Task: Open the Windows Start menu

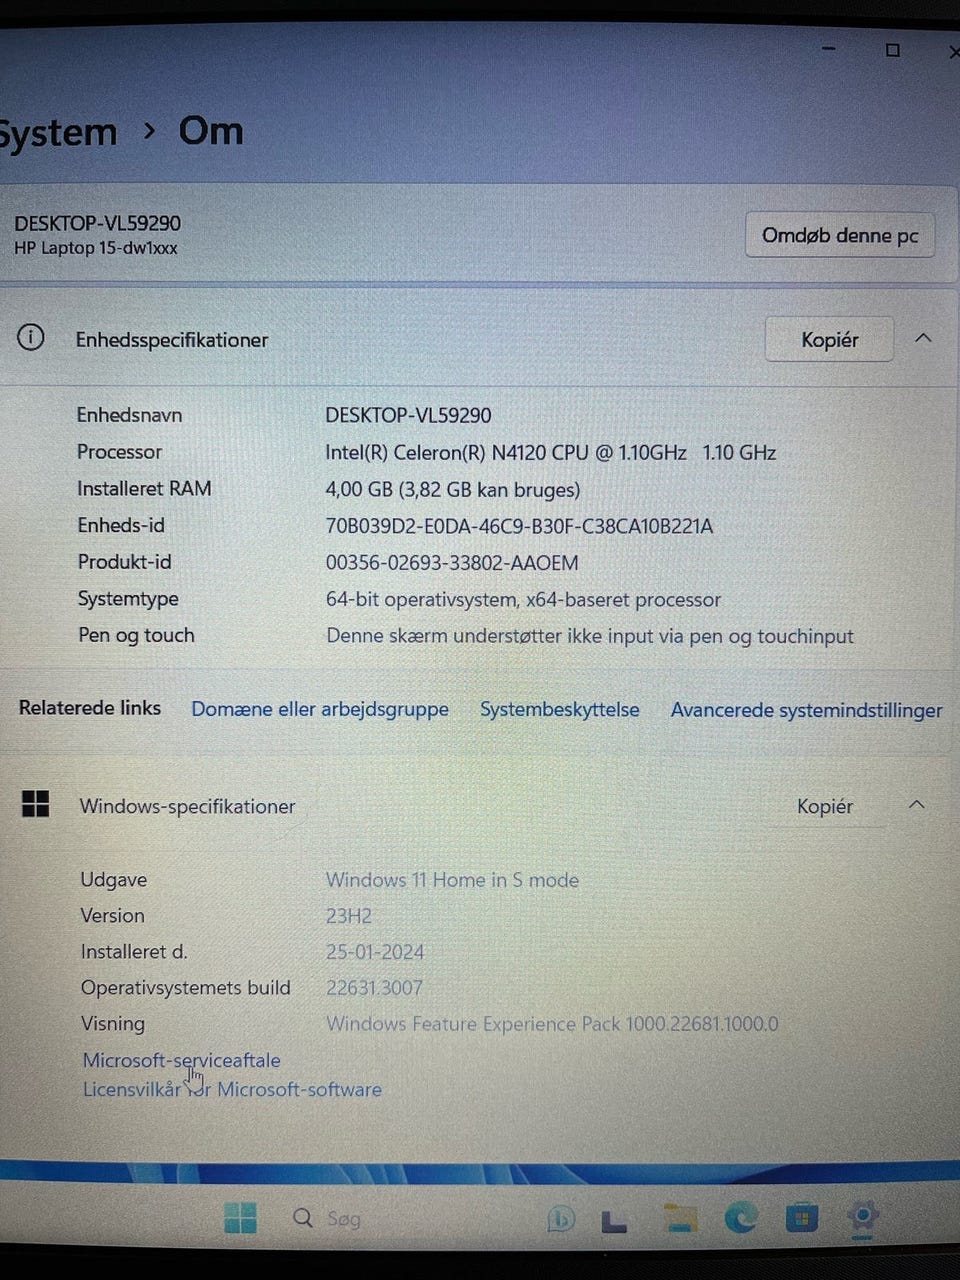Action: [240, 1217]
